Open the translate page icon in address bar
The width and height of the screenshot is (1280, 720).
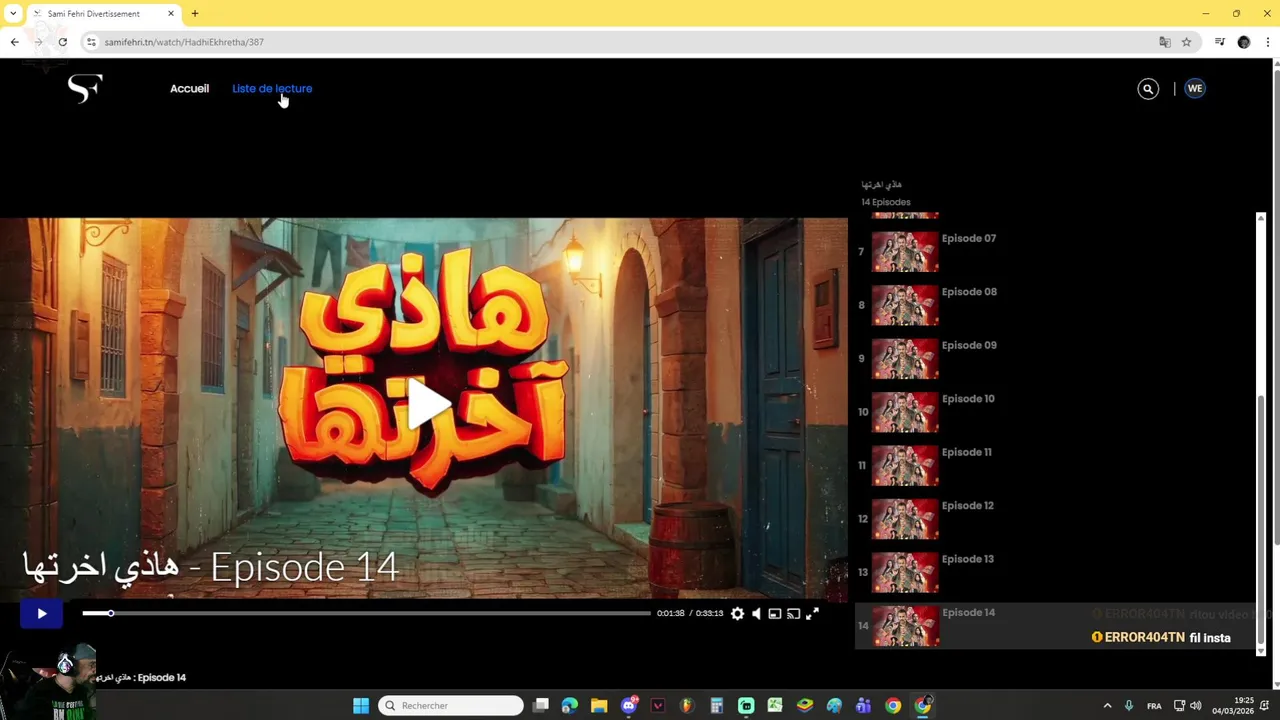tap(1164, 42)
